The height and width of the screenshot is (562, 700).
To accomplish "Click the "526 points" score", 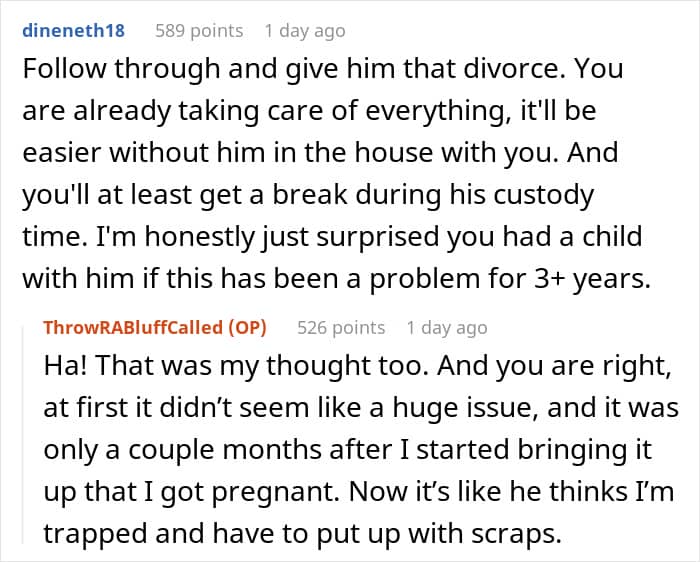I will tap(341, 327).
